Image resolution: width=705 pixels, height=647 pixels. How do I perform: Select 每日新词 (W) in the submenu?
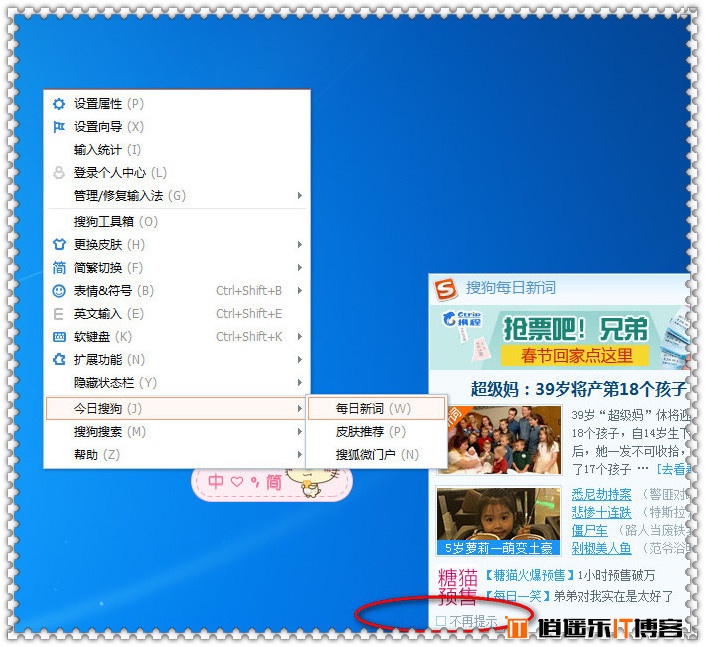[376, 409]
